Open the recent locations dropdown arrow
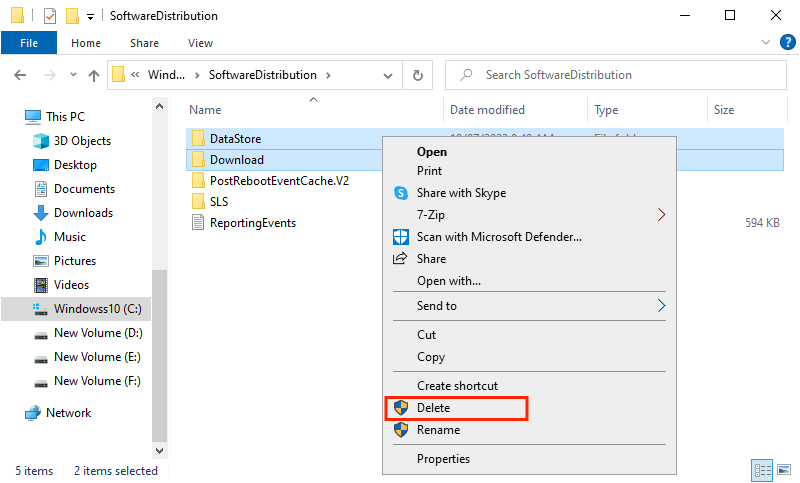The image size is (800, 483). pos(73,75)
